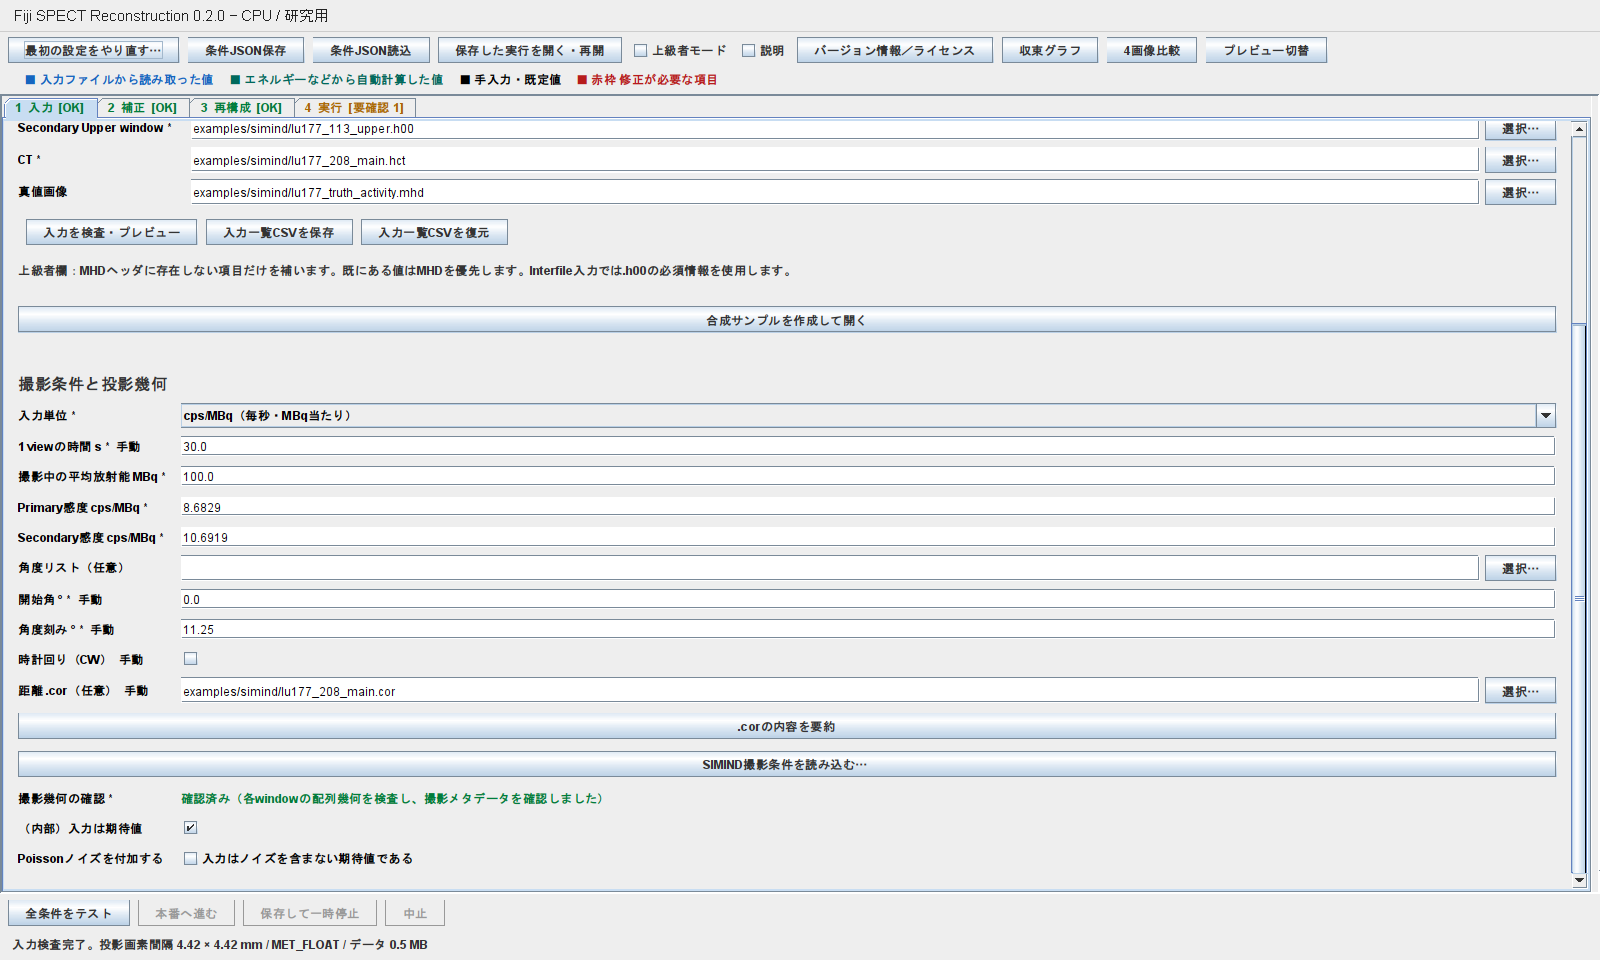
Task: Click the 開始角 input field
Action: click(867, 599)
